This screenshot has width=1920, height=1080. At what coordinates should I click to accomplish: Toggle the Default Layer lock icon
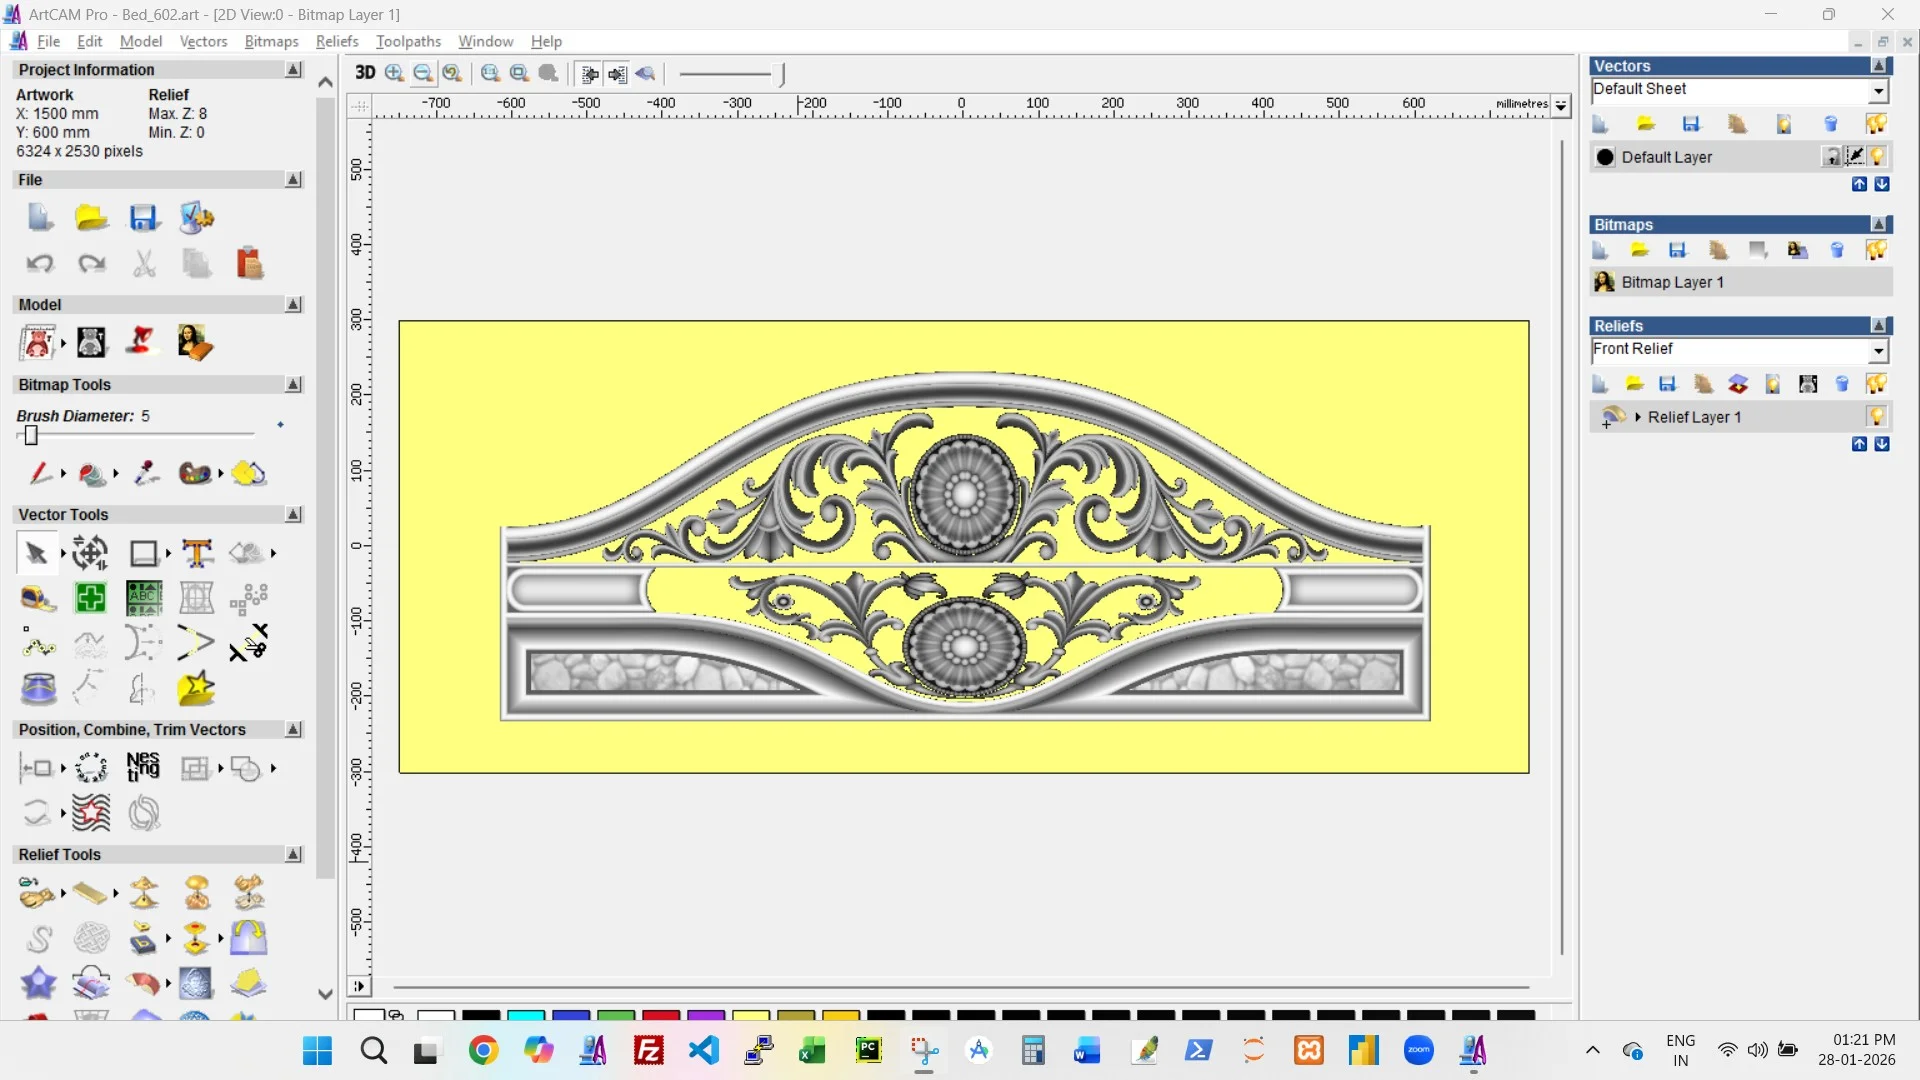tap(1831, 157)
